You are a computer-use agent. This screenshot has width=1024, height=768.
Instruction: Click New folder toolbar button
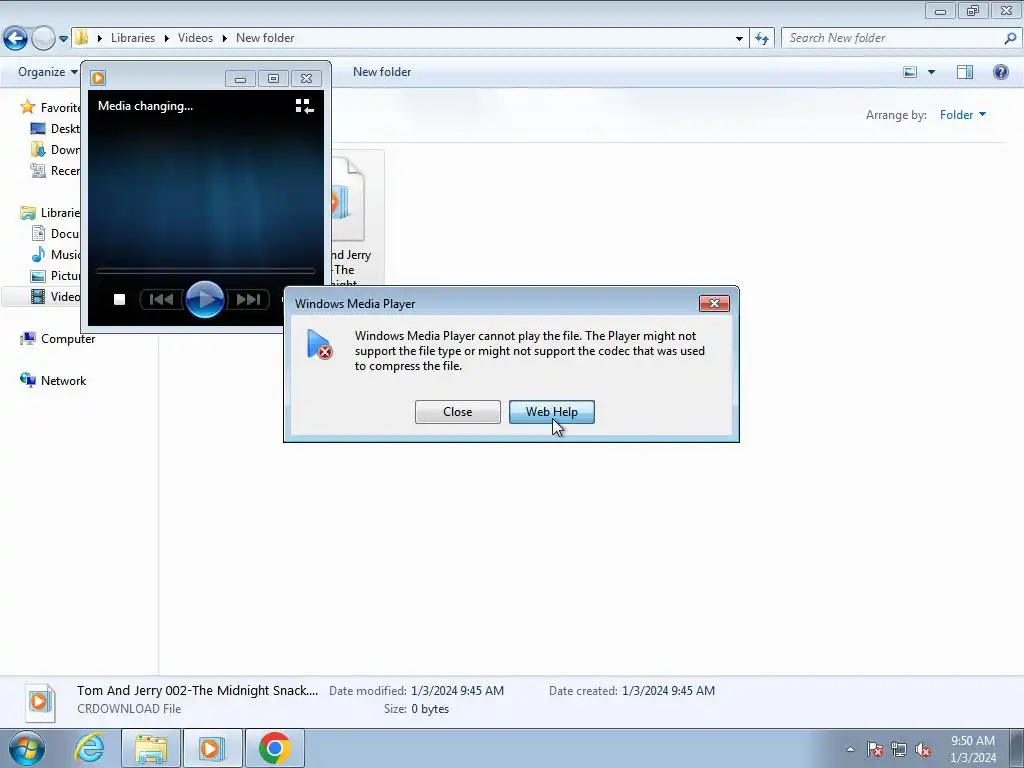tap(382, 72)
